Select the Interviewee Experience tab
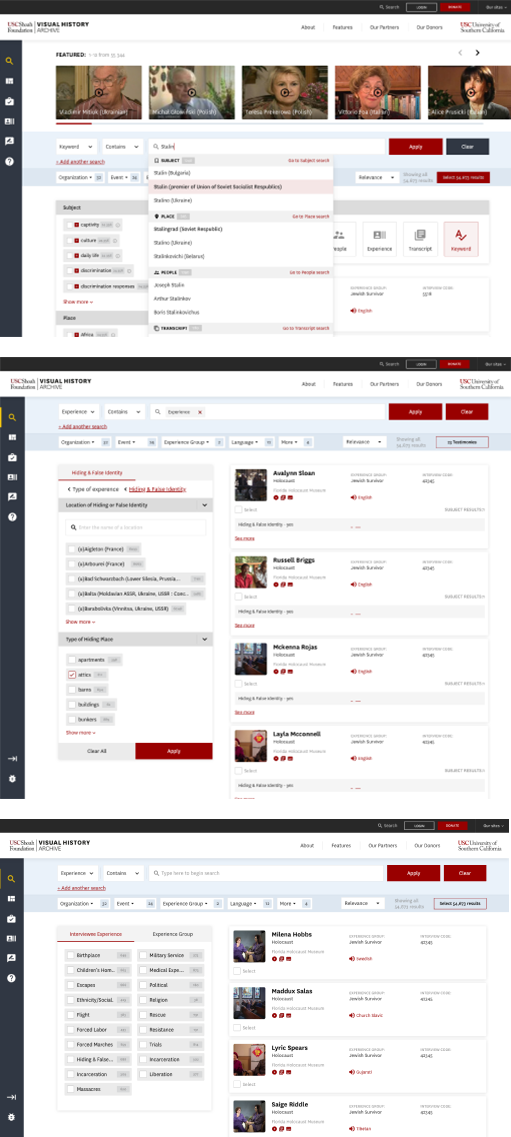 pyautogui.click(x=96, y=935)
